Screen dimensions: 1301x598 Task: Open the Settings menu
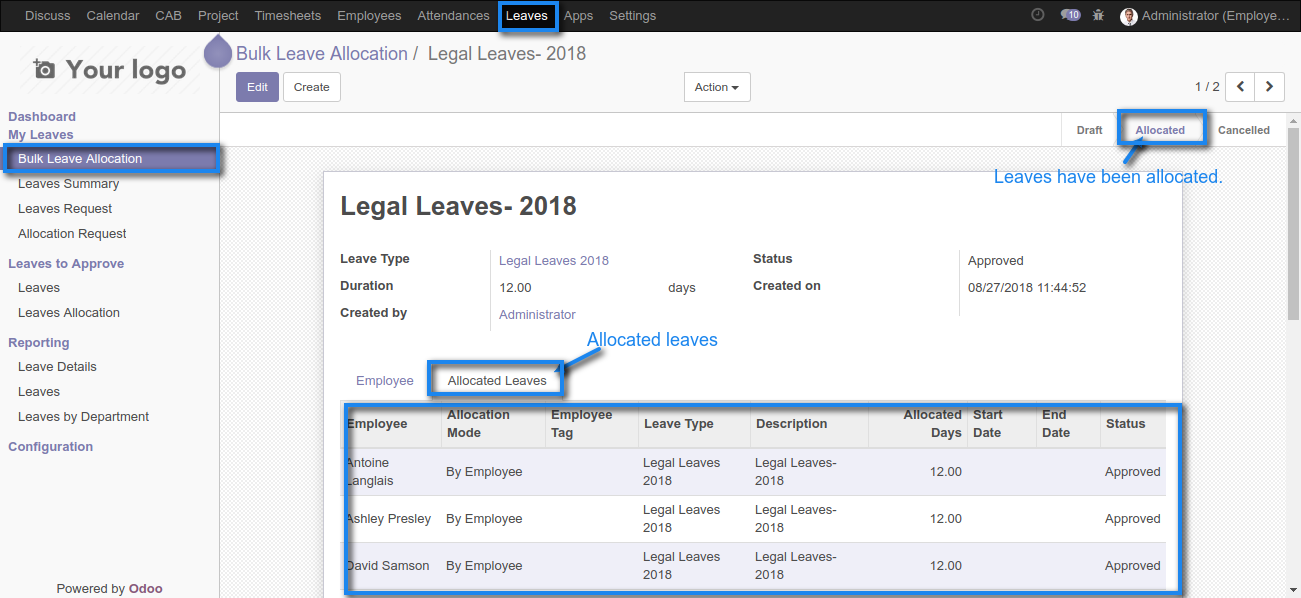point(632,15)
